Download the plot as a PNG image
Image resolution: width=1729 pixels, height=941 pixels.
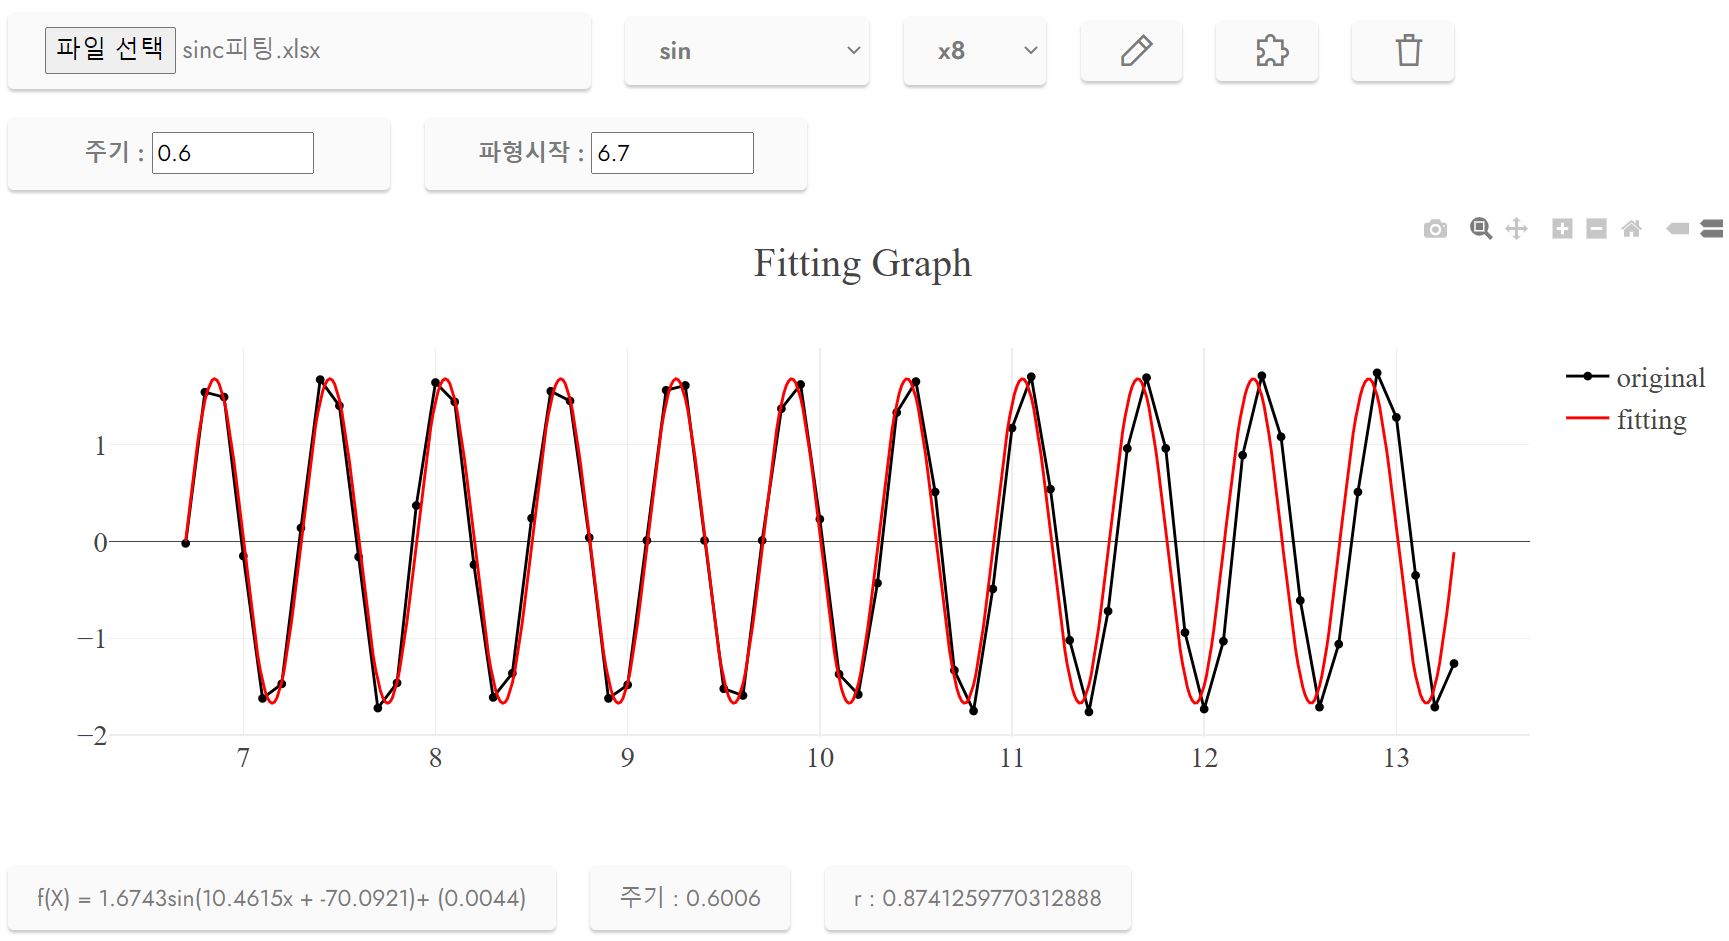1435,228
